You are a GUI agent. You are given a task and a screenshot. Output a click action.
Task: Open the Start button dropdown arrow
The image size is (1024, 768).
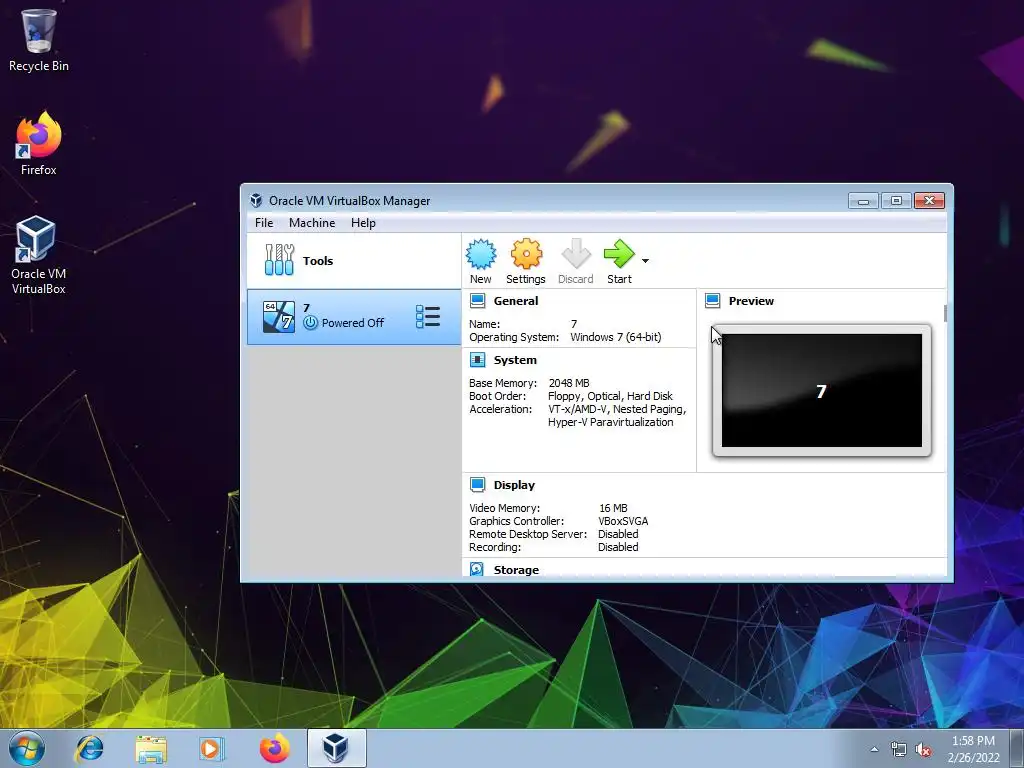click(645, 261)
